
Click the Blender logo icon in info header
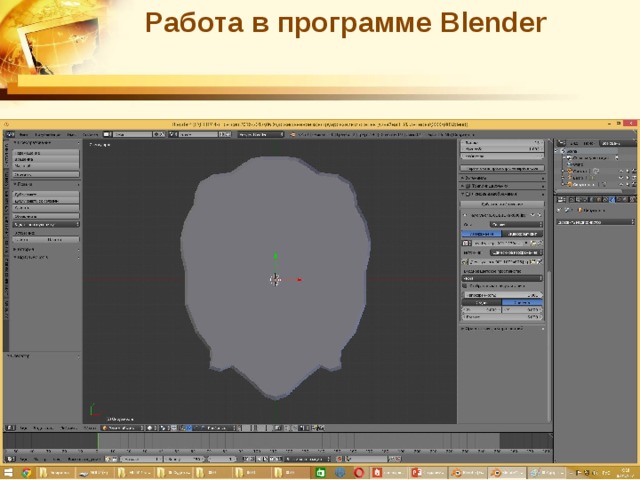tap(292, 134)
